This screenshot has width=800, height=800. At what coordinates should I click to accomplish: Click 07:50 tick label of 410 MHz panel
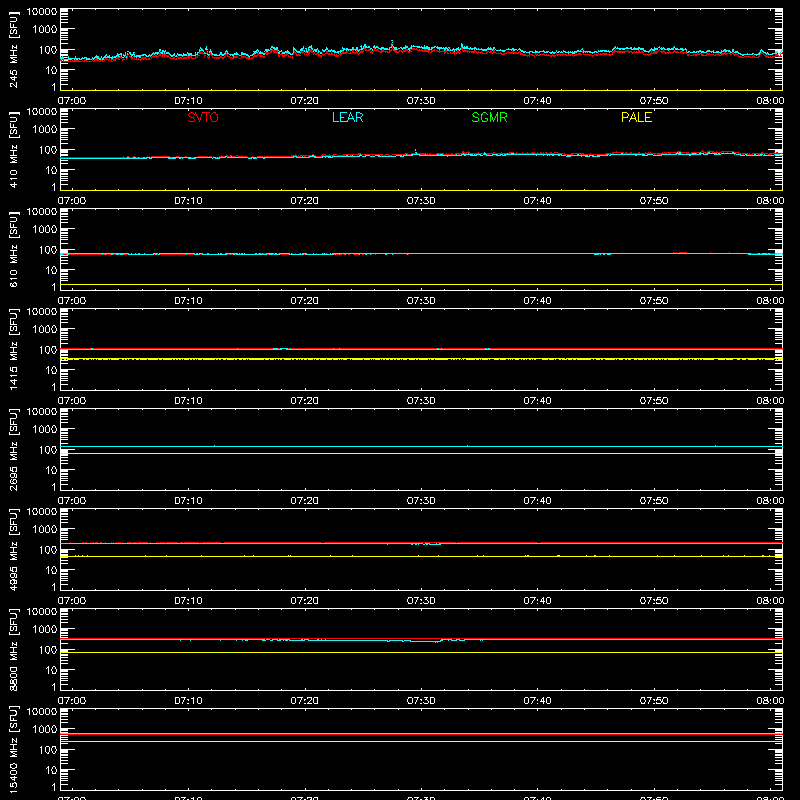click(x=654, y=201)
